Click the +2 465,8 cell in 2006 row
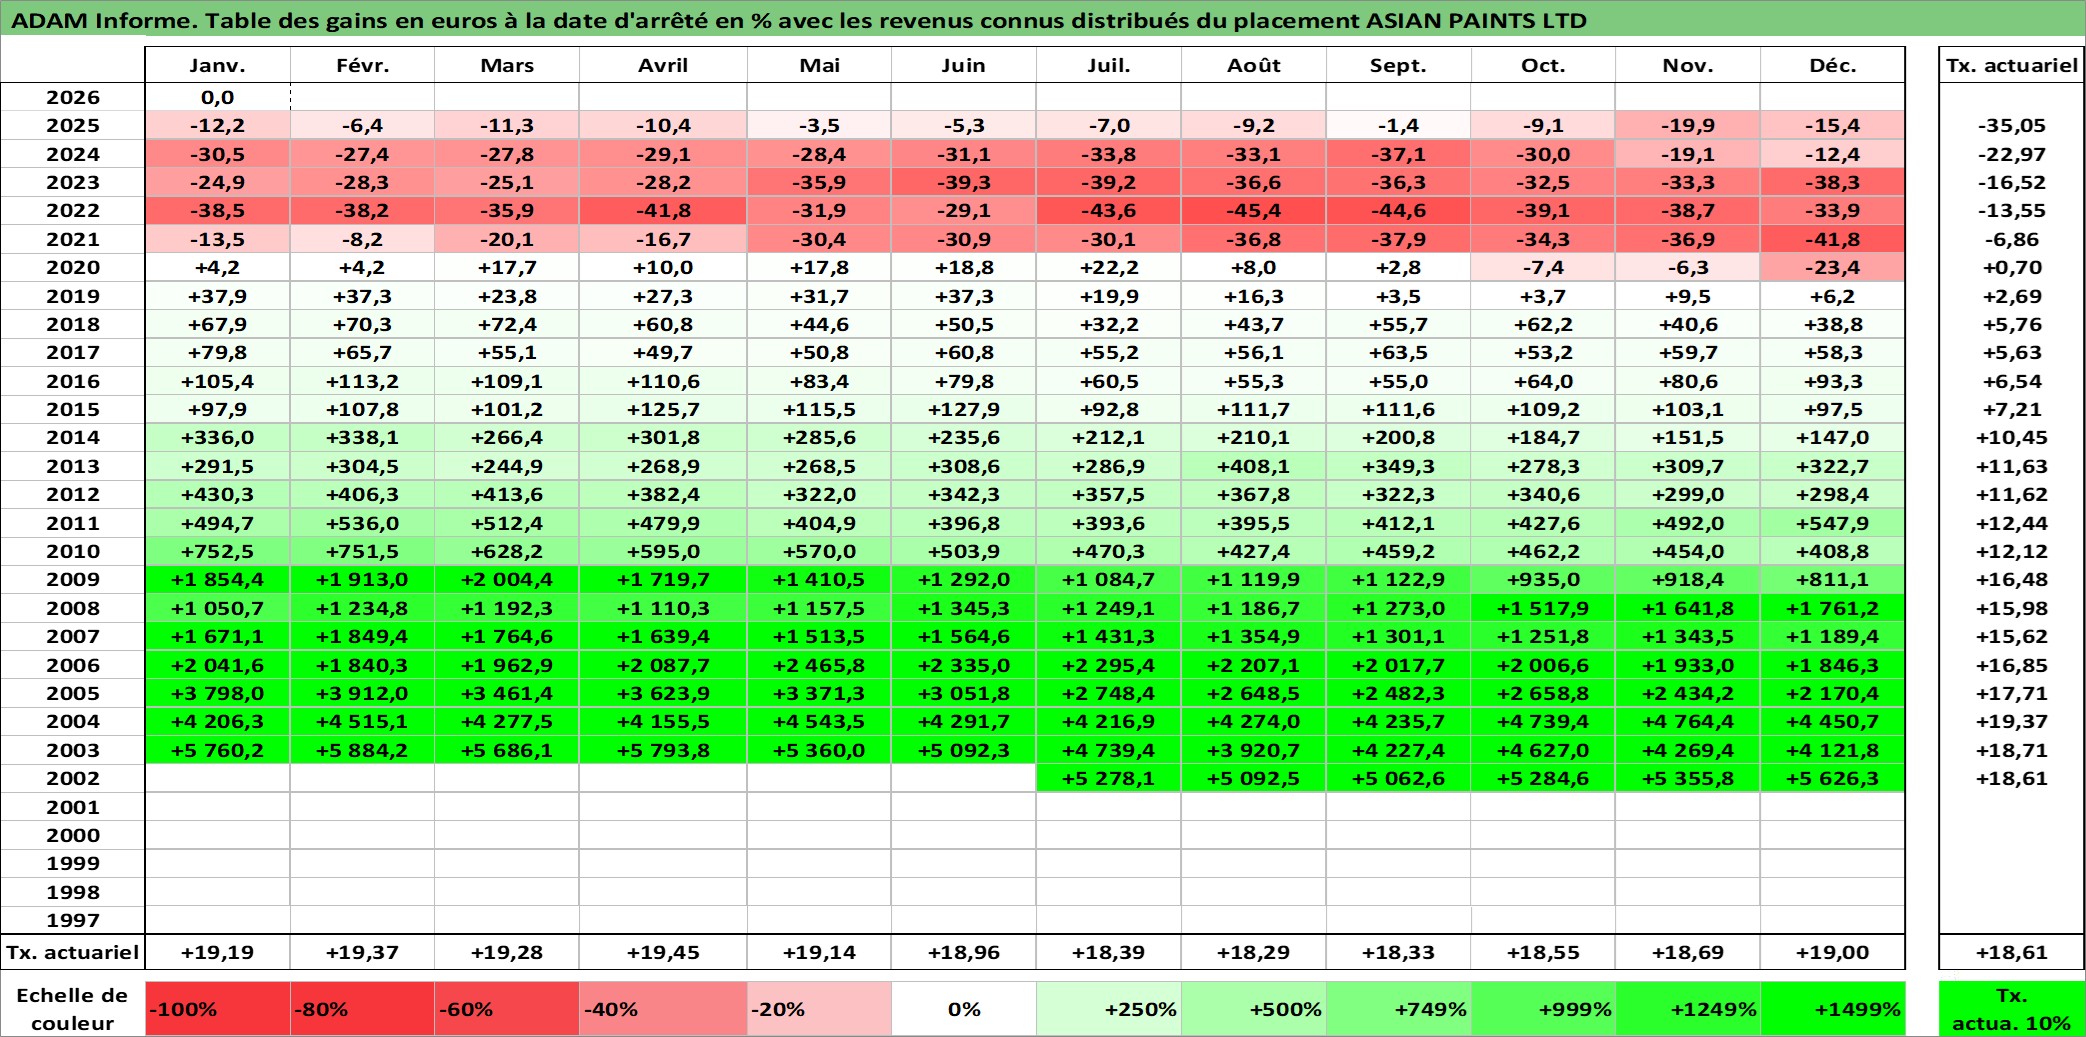2086x1037 pixels. tap(819, 665)
